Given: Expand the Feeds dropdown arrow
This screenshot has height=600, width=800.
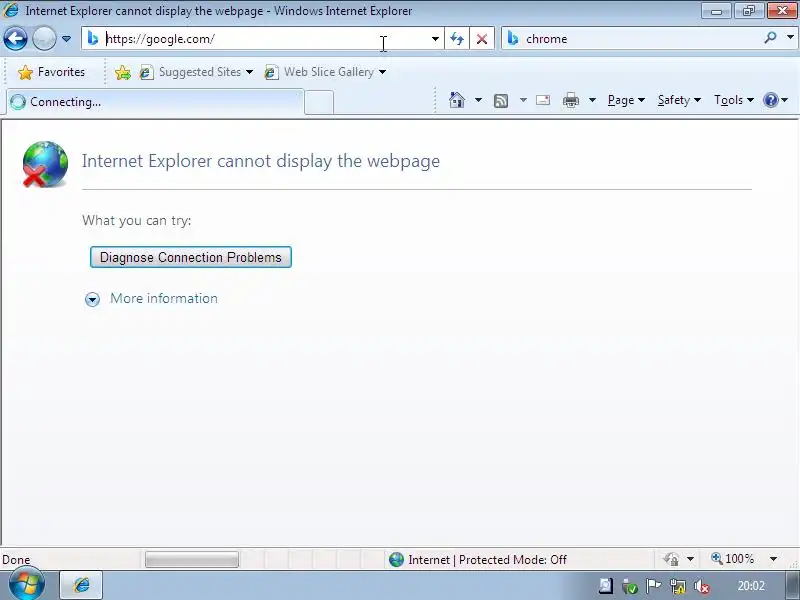Looking at the screenshot, I should click(x=523, y=100).
